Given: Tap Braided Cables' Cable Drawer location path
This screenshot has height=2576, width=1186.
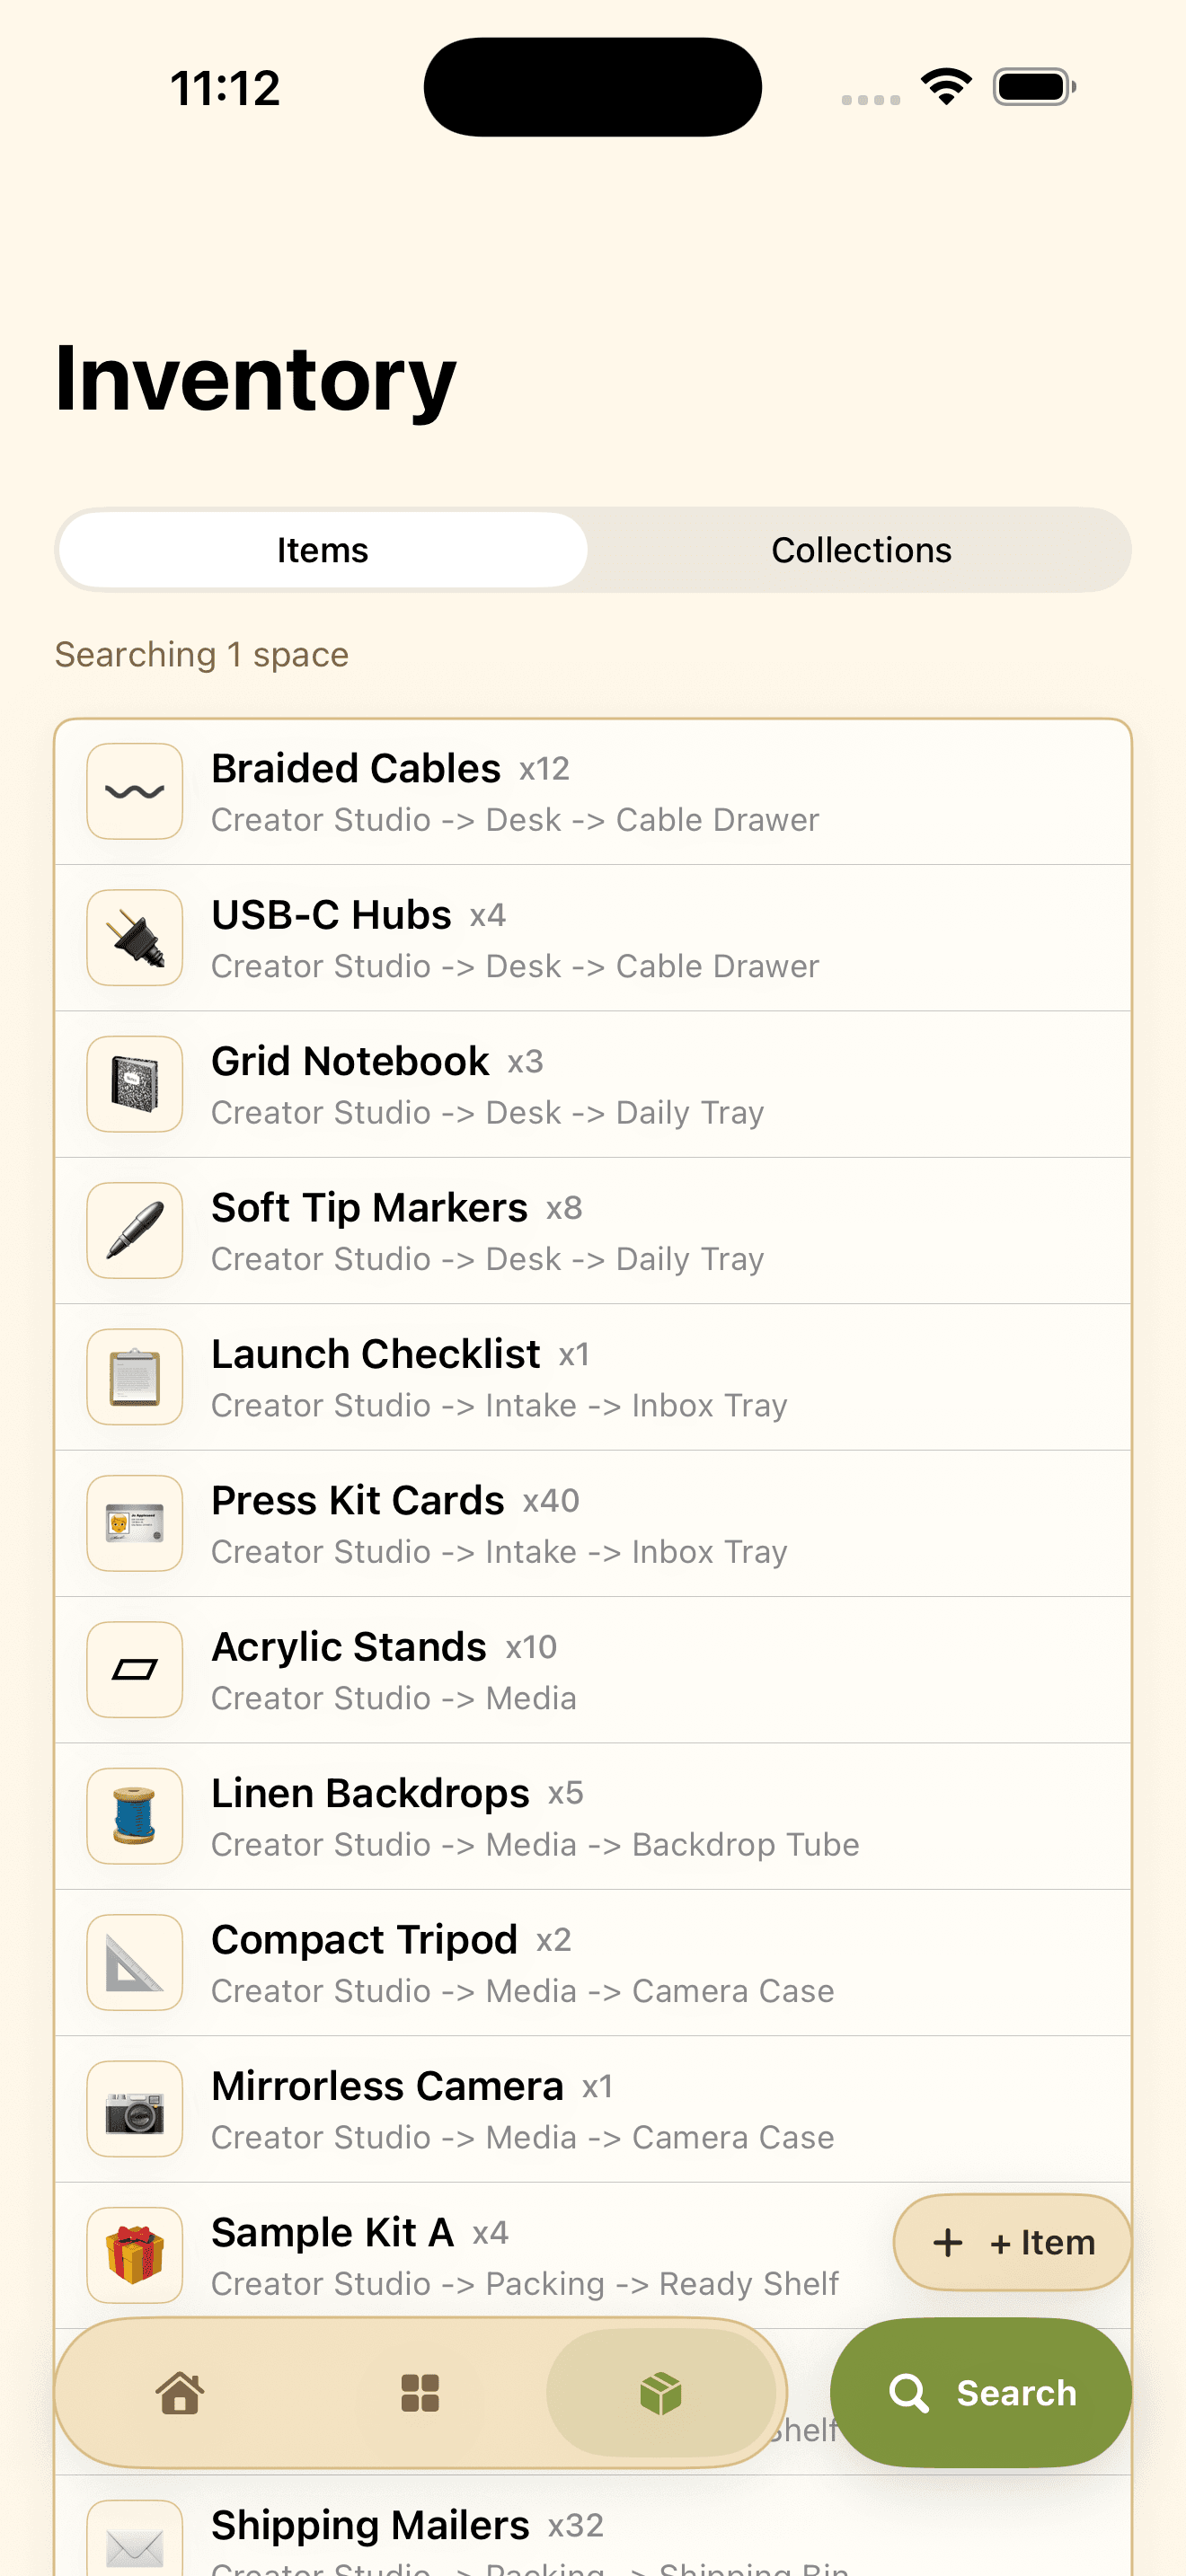Looking at the screenshot, I should pos(515,820).
